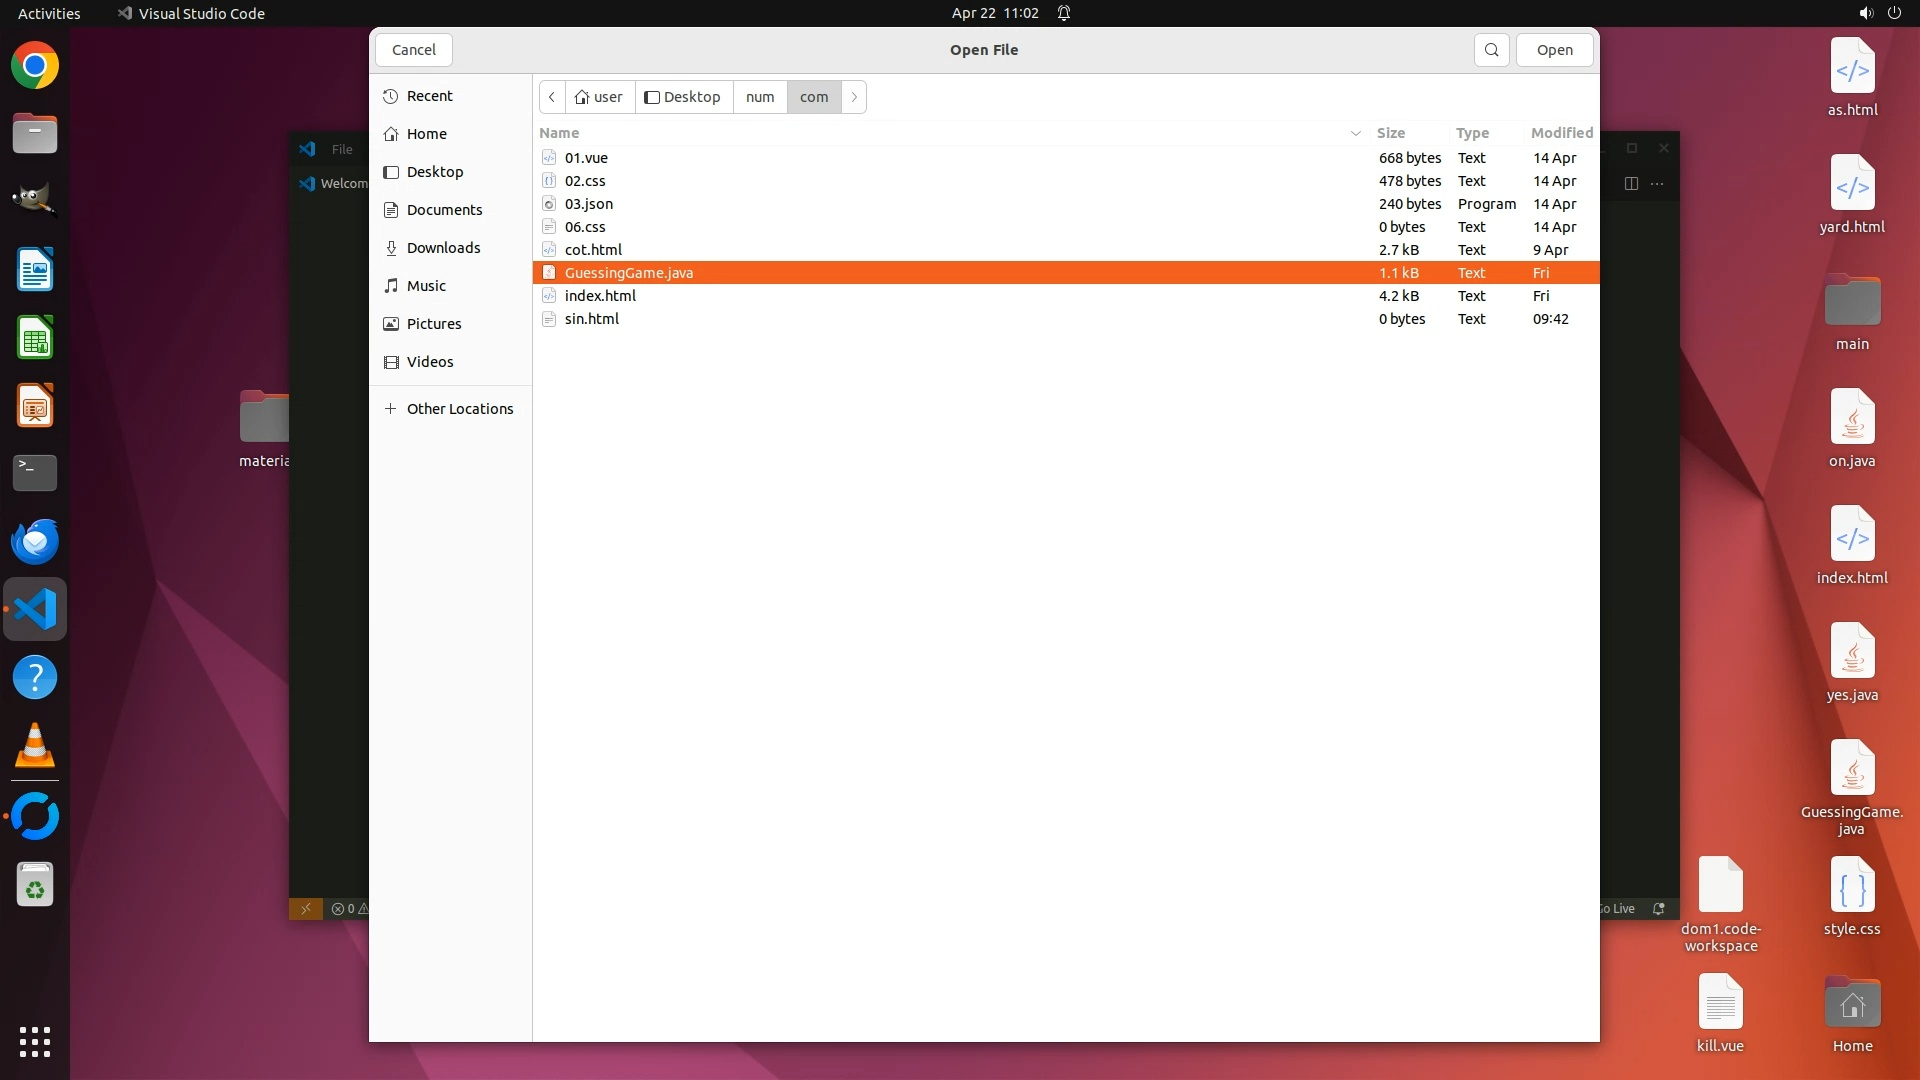Click the VLC icon in dock

(35, 746)
